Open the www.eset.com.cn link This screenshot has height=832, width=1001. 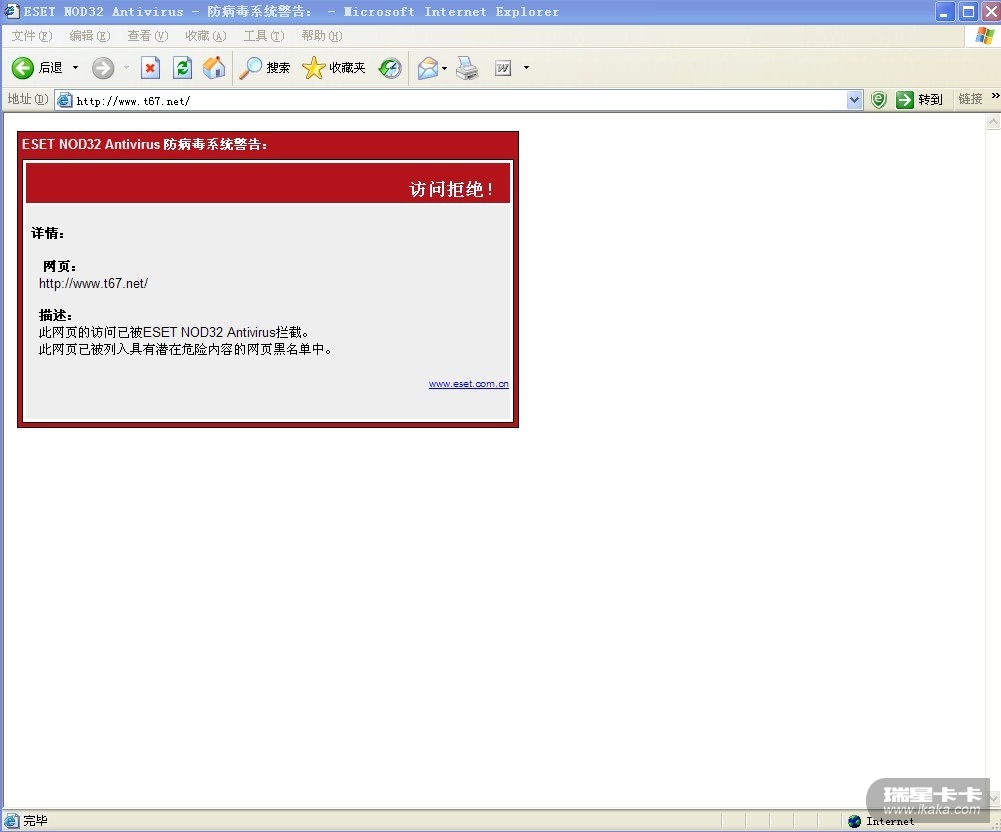[469, 384]
